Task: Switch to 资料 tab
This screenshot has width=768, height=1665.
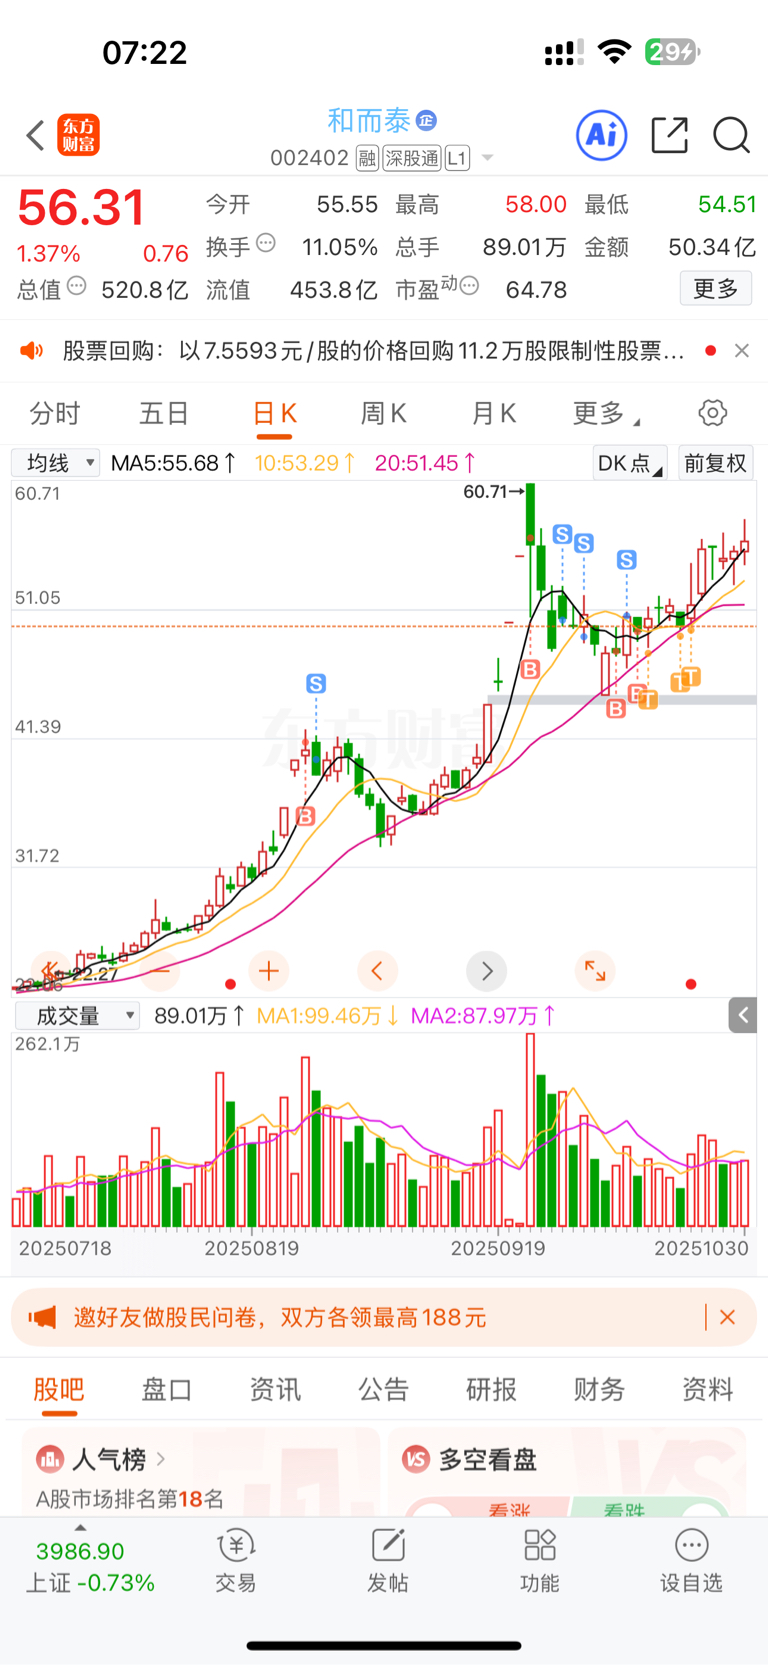Action: 707,1389
